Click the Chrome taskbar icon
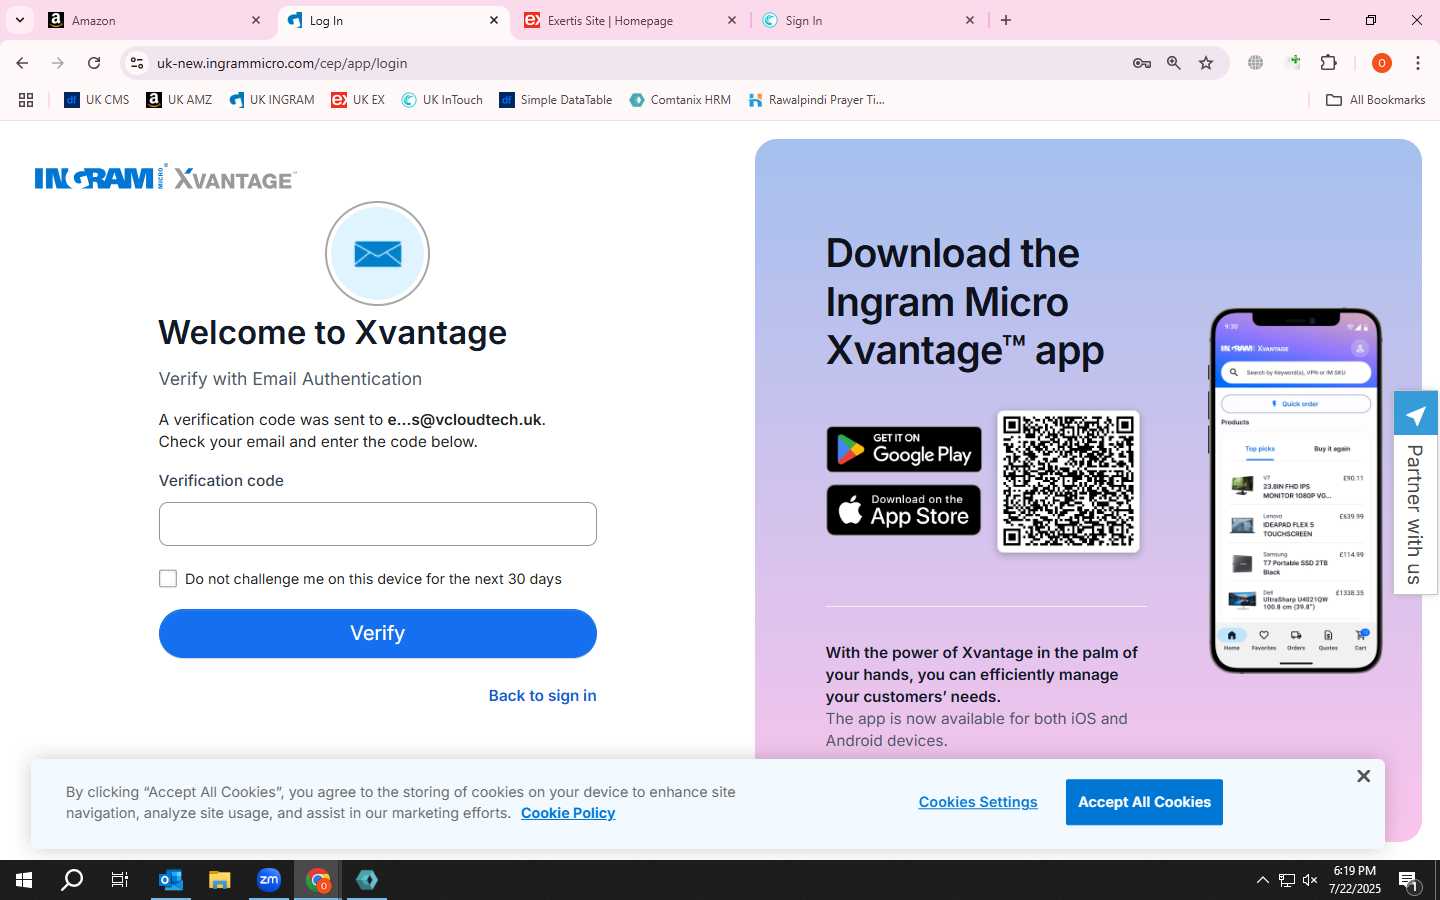 [x=318, y=880]
